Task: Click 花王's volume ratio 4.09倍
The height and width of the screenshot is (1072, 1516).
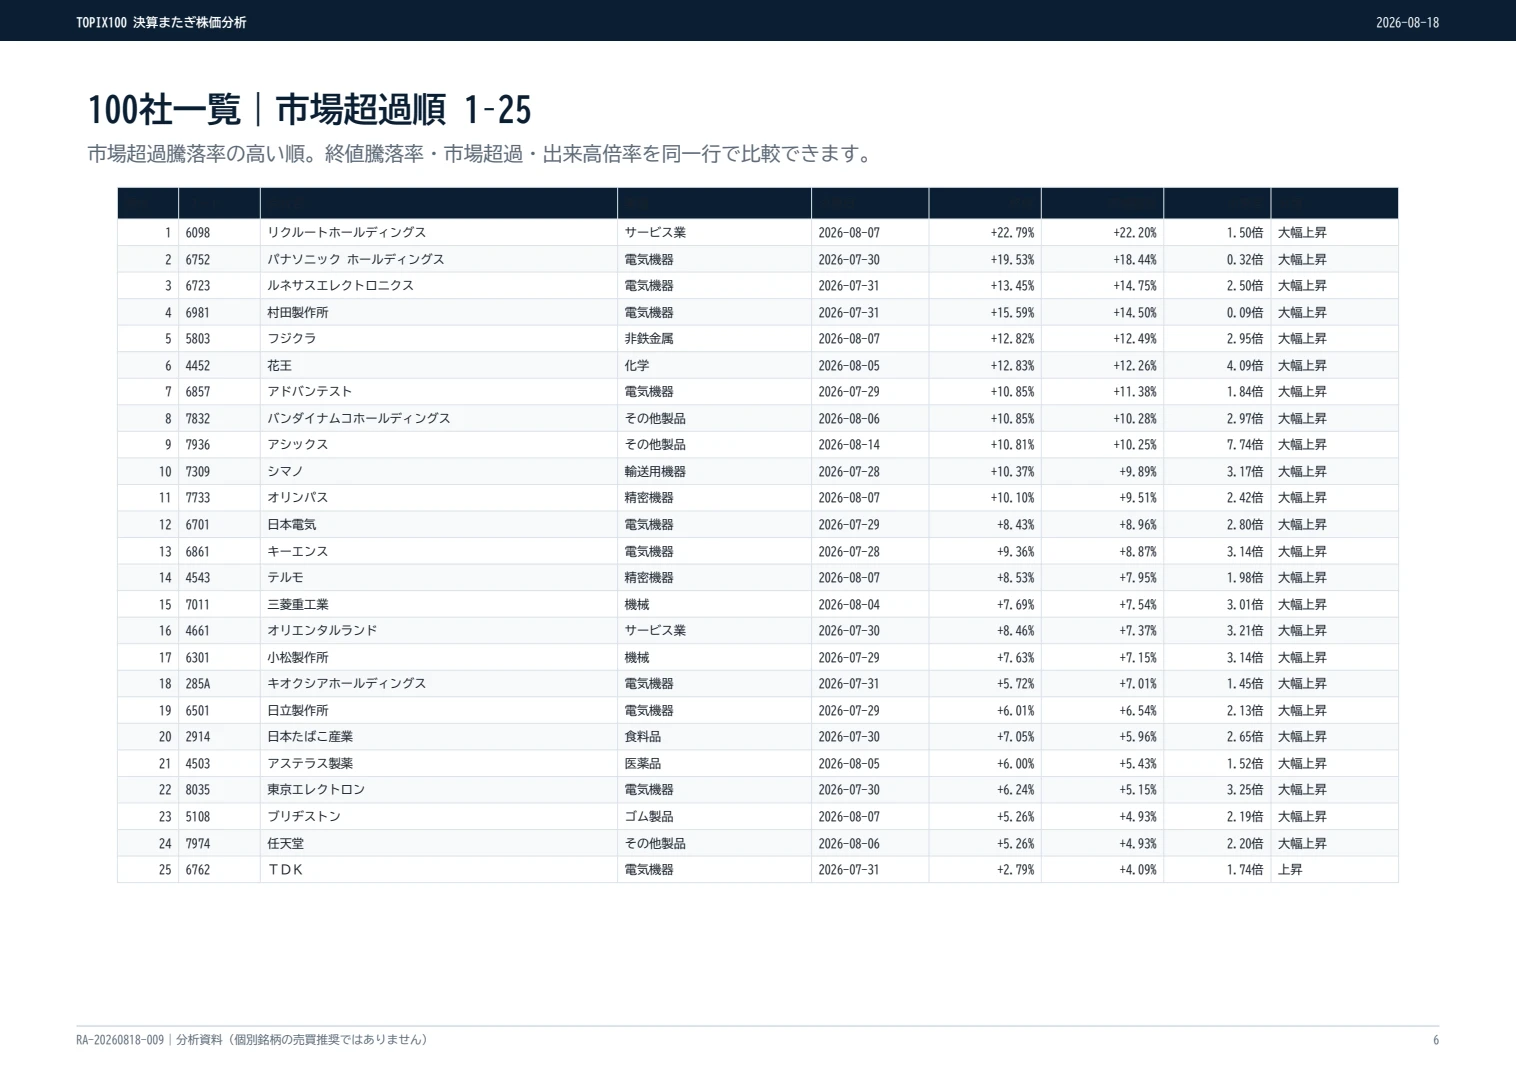Action: 1245,366
